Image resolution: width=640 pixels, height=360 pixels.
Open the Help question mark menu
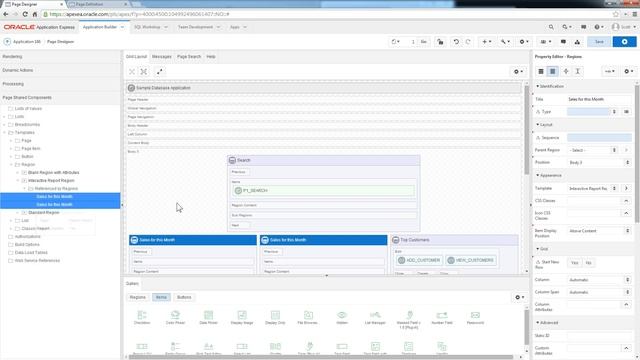pyautogui.click(x=598, y=27)
